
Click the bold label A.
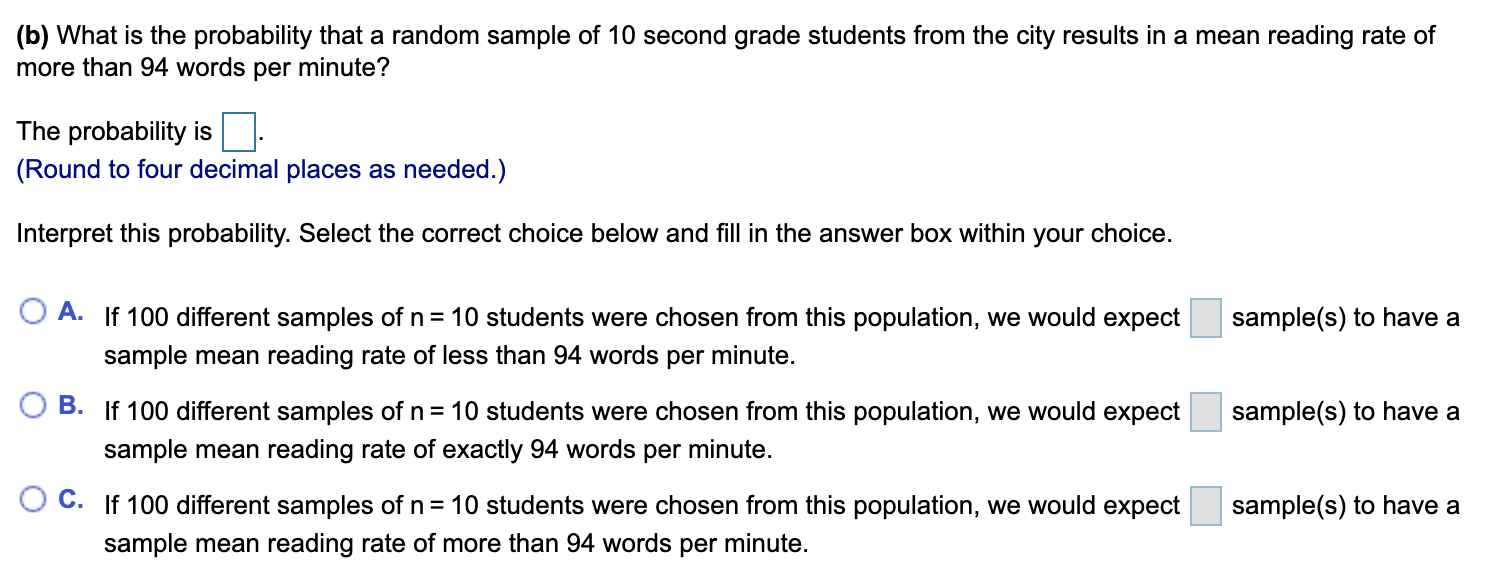(67, 312)
